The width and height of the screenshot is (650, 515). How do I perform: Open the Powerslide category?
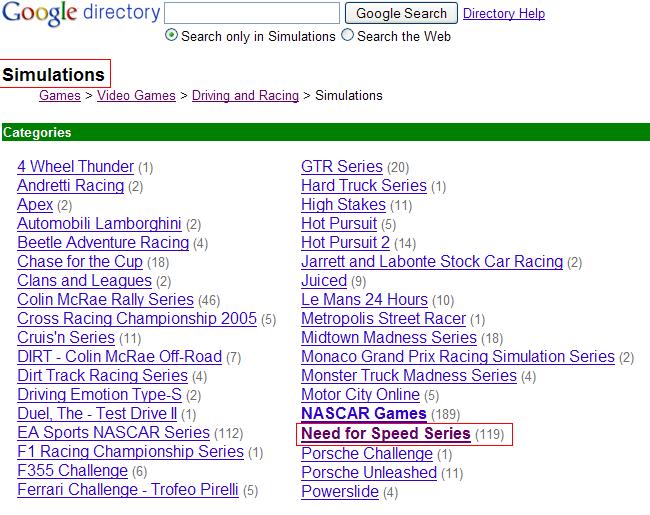pyautogui.click(x=340, y=492)
